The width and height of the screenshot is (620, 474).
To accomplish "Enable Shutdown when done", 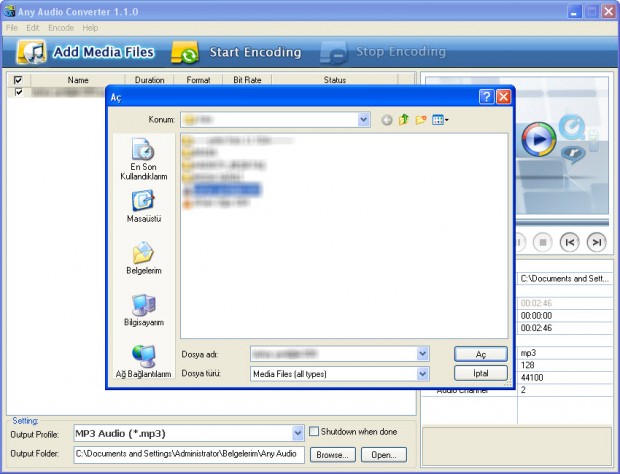I will (314, 431).
